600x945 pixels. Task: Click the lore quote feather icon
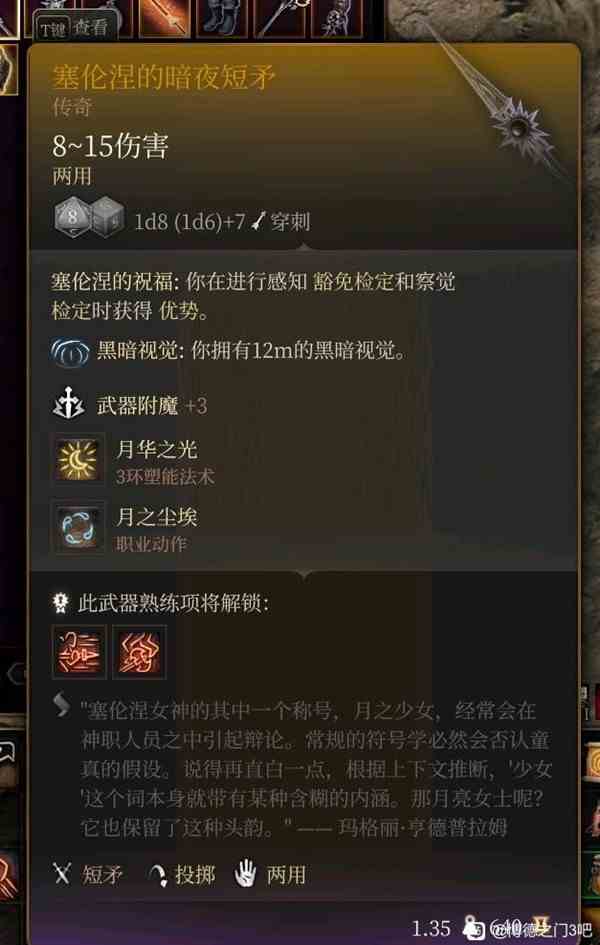coord(61,705)
